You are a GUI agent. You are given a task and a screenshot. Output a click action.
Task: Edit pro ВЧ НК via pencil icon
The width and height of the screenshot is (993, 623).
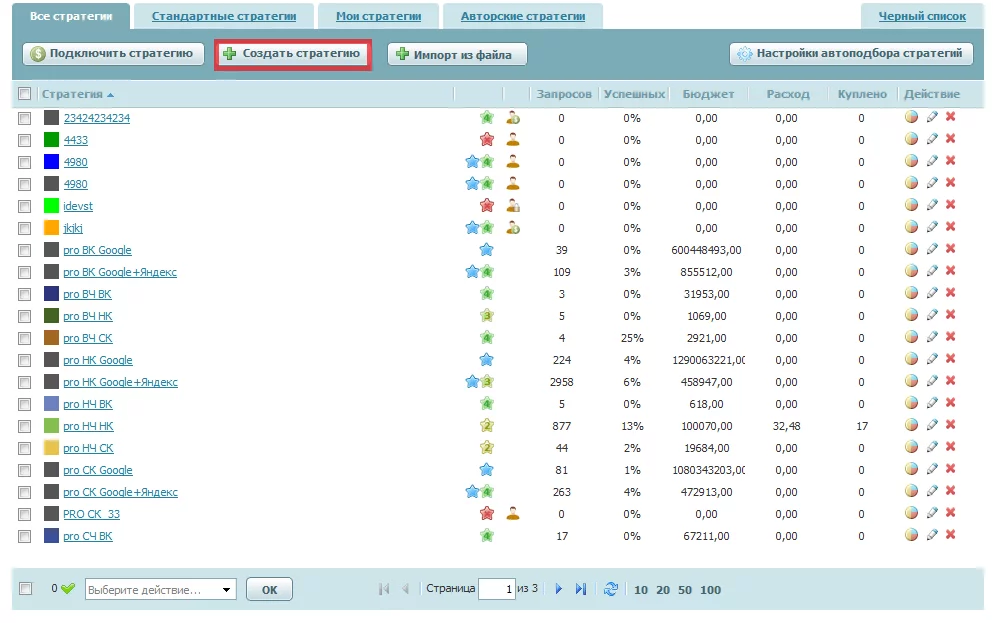[932, 315]
